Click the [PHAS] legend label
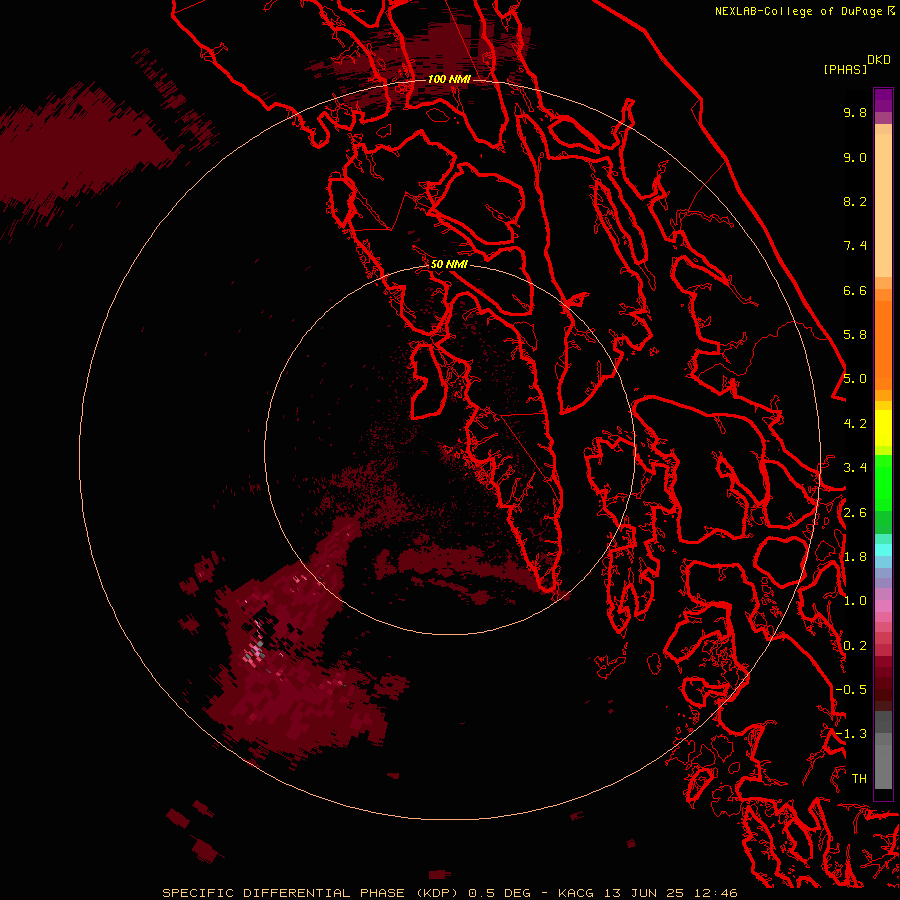Viewport: 900px width, 900px height. coord(845,69)
